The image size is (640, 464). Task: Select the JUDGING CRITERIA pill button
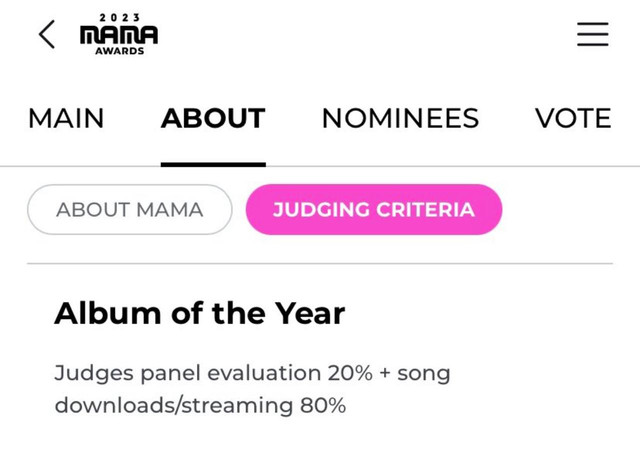(374, 210)
